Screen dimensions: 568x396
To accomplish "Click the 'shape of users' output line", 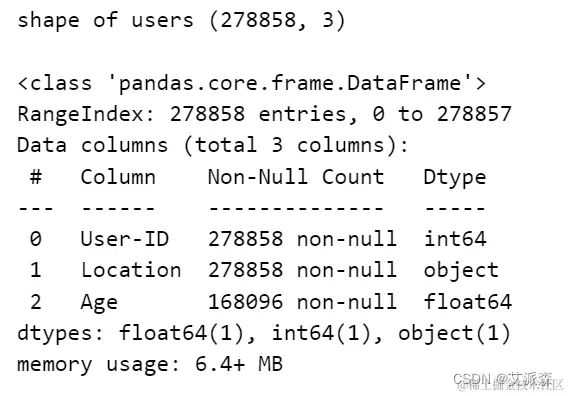I will 181,20.
